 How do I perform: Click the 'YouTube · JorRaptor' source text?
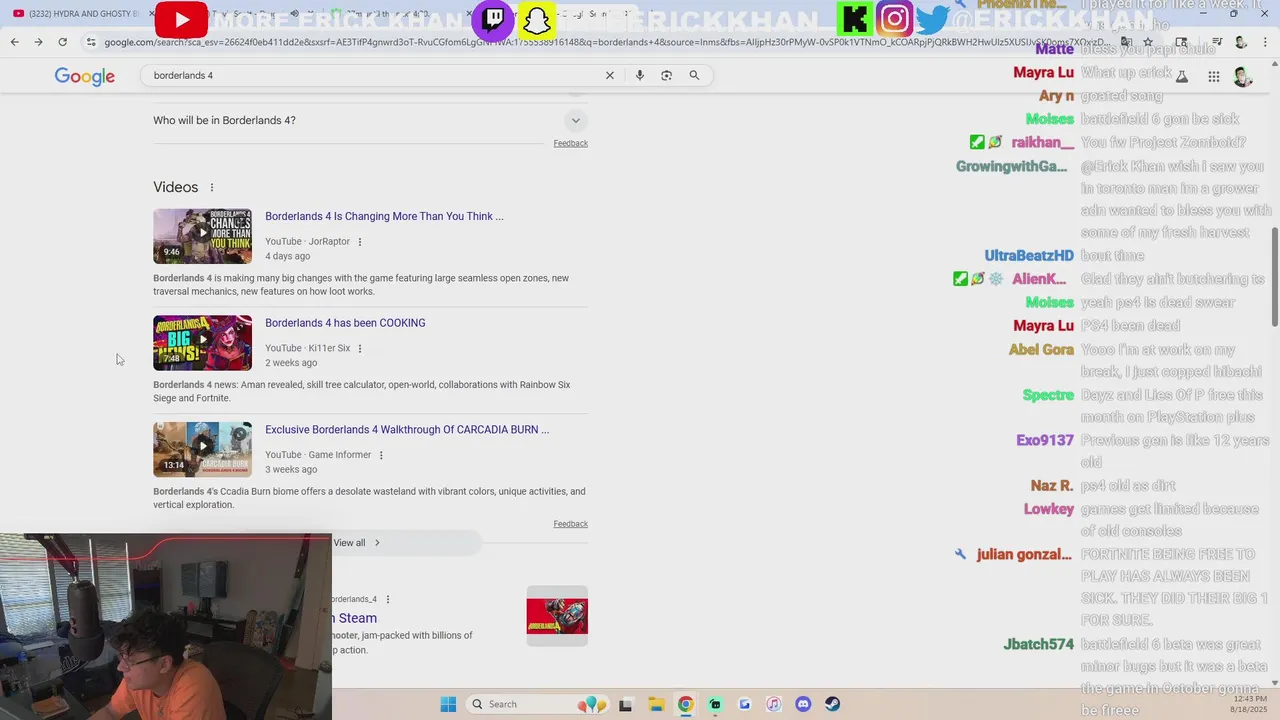click(x=307, y=242)
